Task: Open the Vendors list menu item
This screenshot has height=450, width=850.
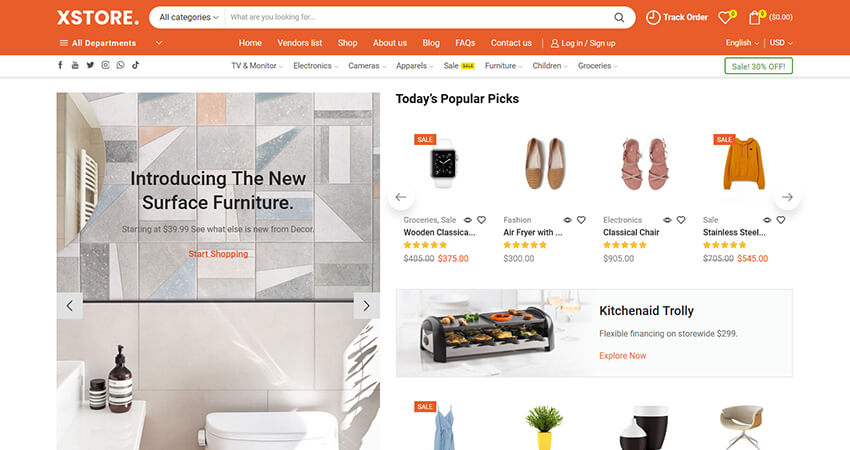Action: pyautogui.click(x=300, y=43)
